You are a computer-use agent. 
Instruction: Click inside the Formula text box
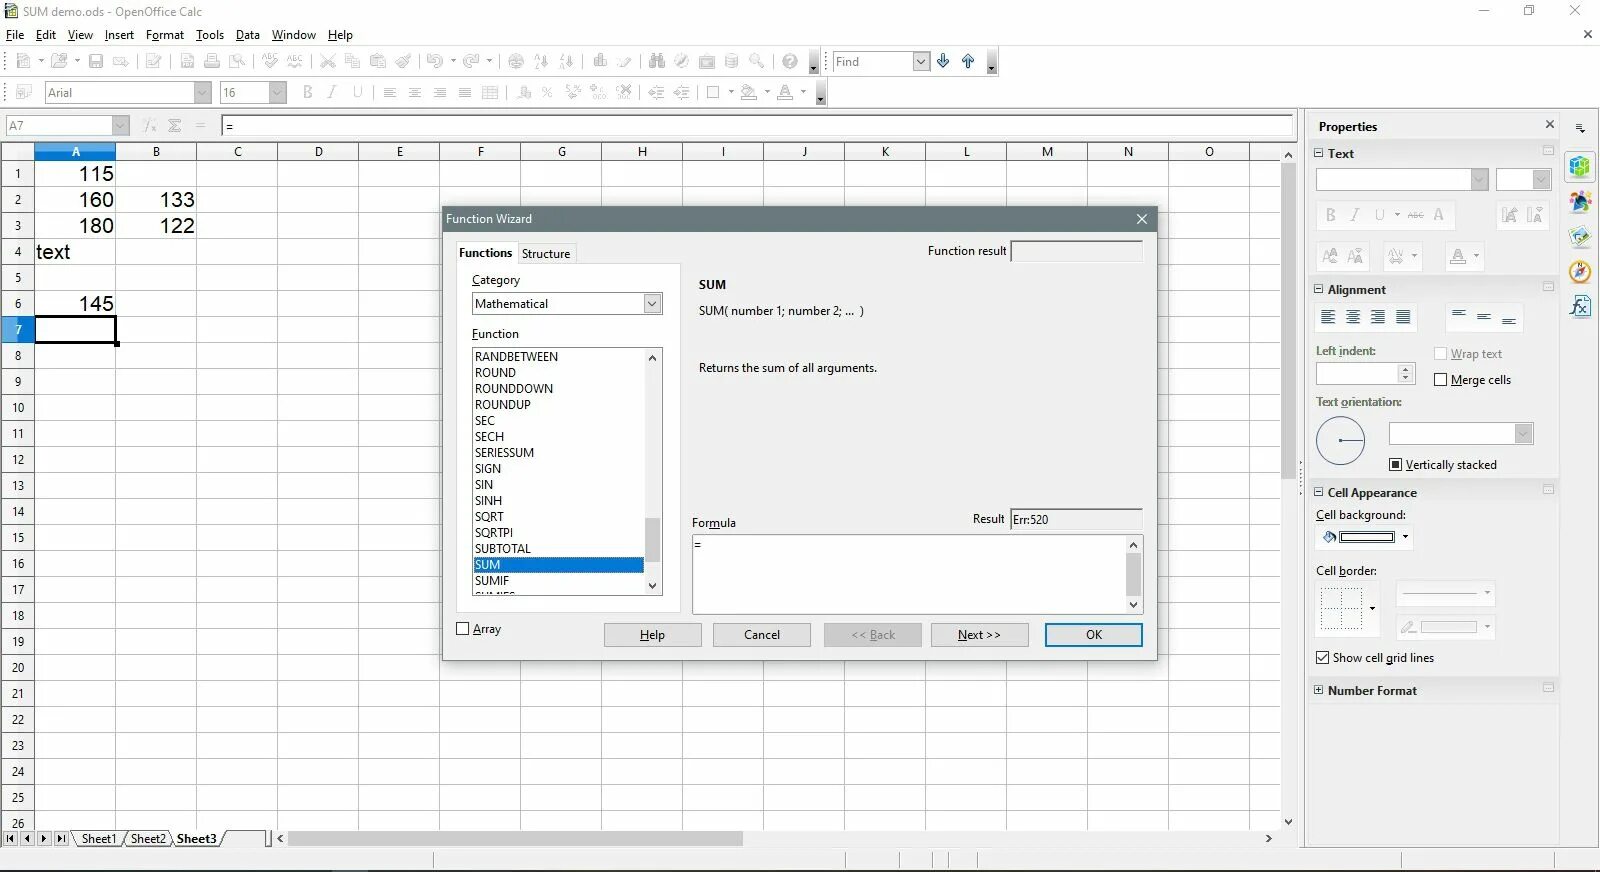pyautogui.click(x=909, y=574)
